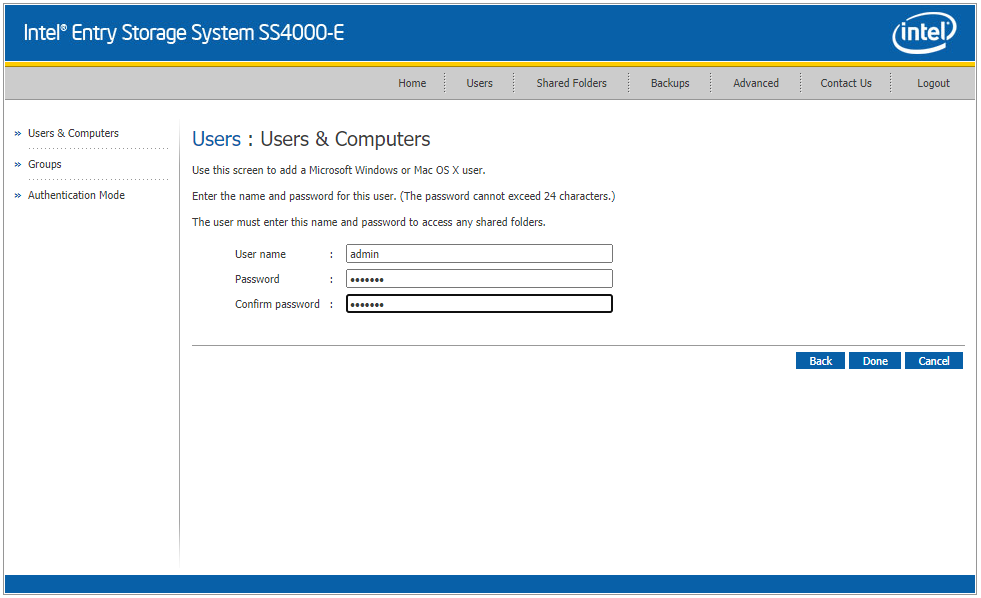981x598 pixels.
Task: Log out via the Logout link
Action: tap(933, 83)
